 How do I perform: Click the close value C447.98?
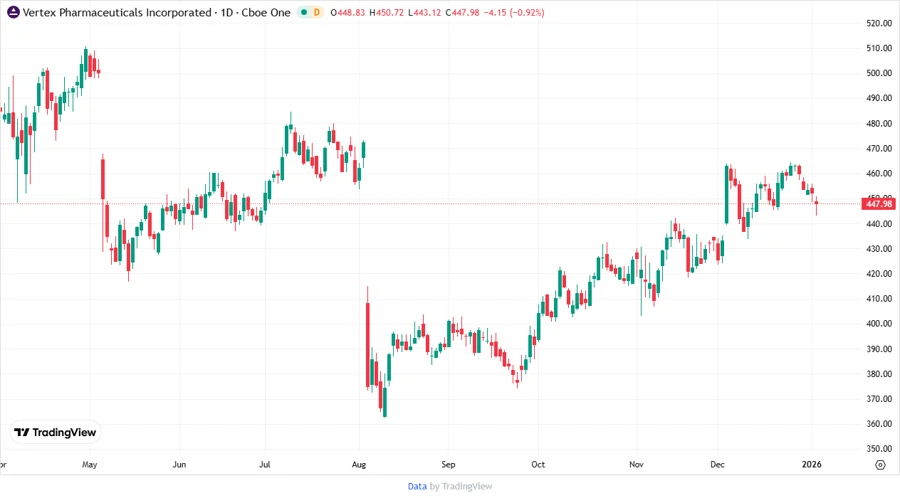click(x=463, y=12)
